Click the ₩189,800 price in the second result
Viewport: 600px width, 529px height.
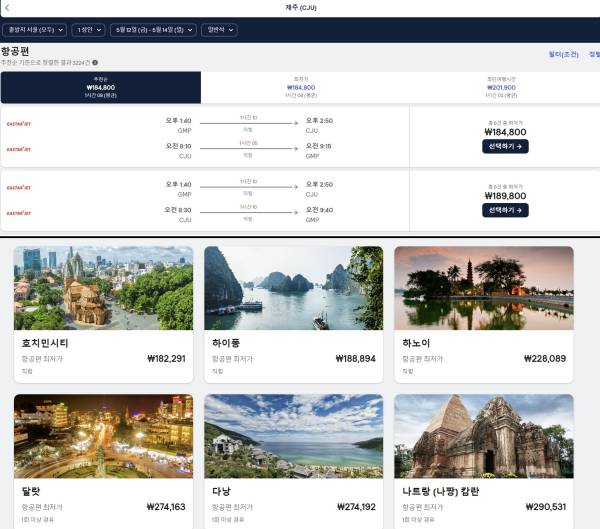point(505,196)
